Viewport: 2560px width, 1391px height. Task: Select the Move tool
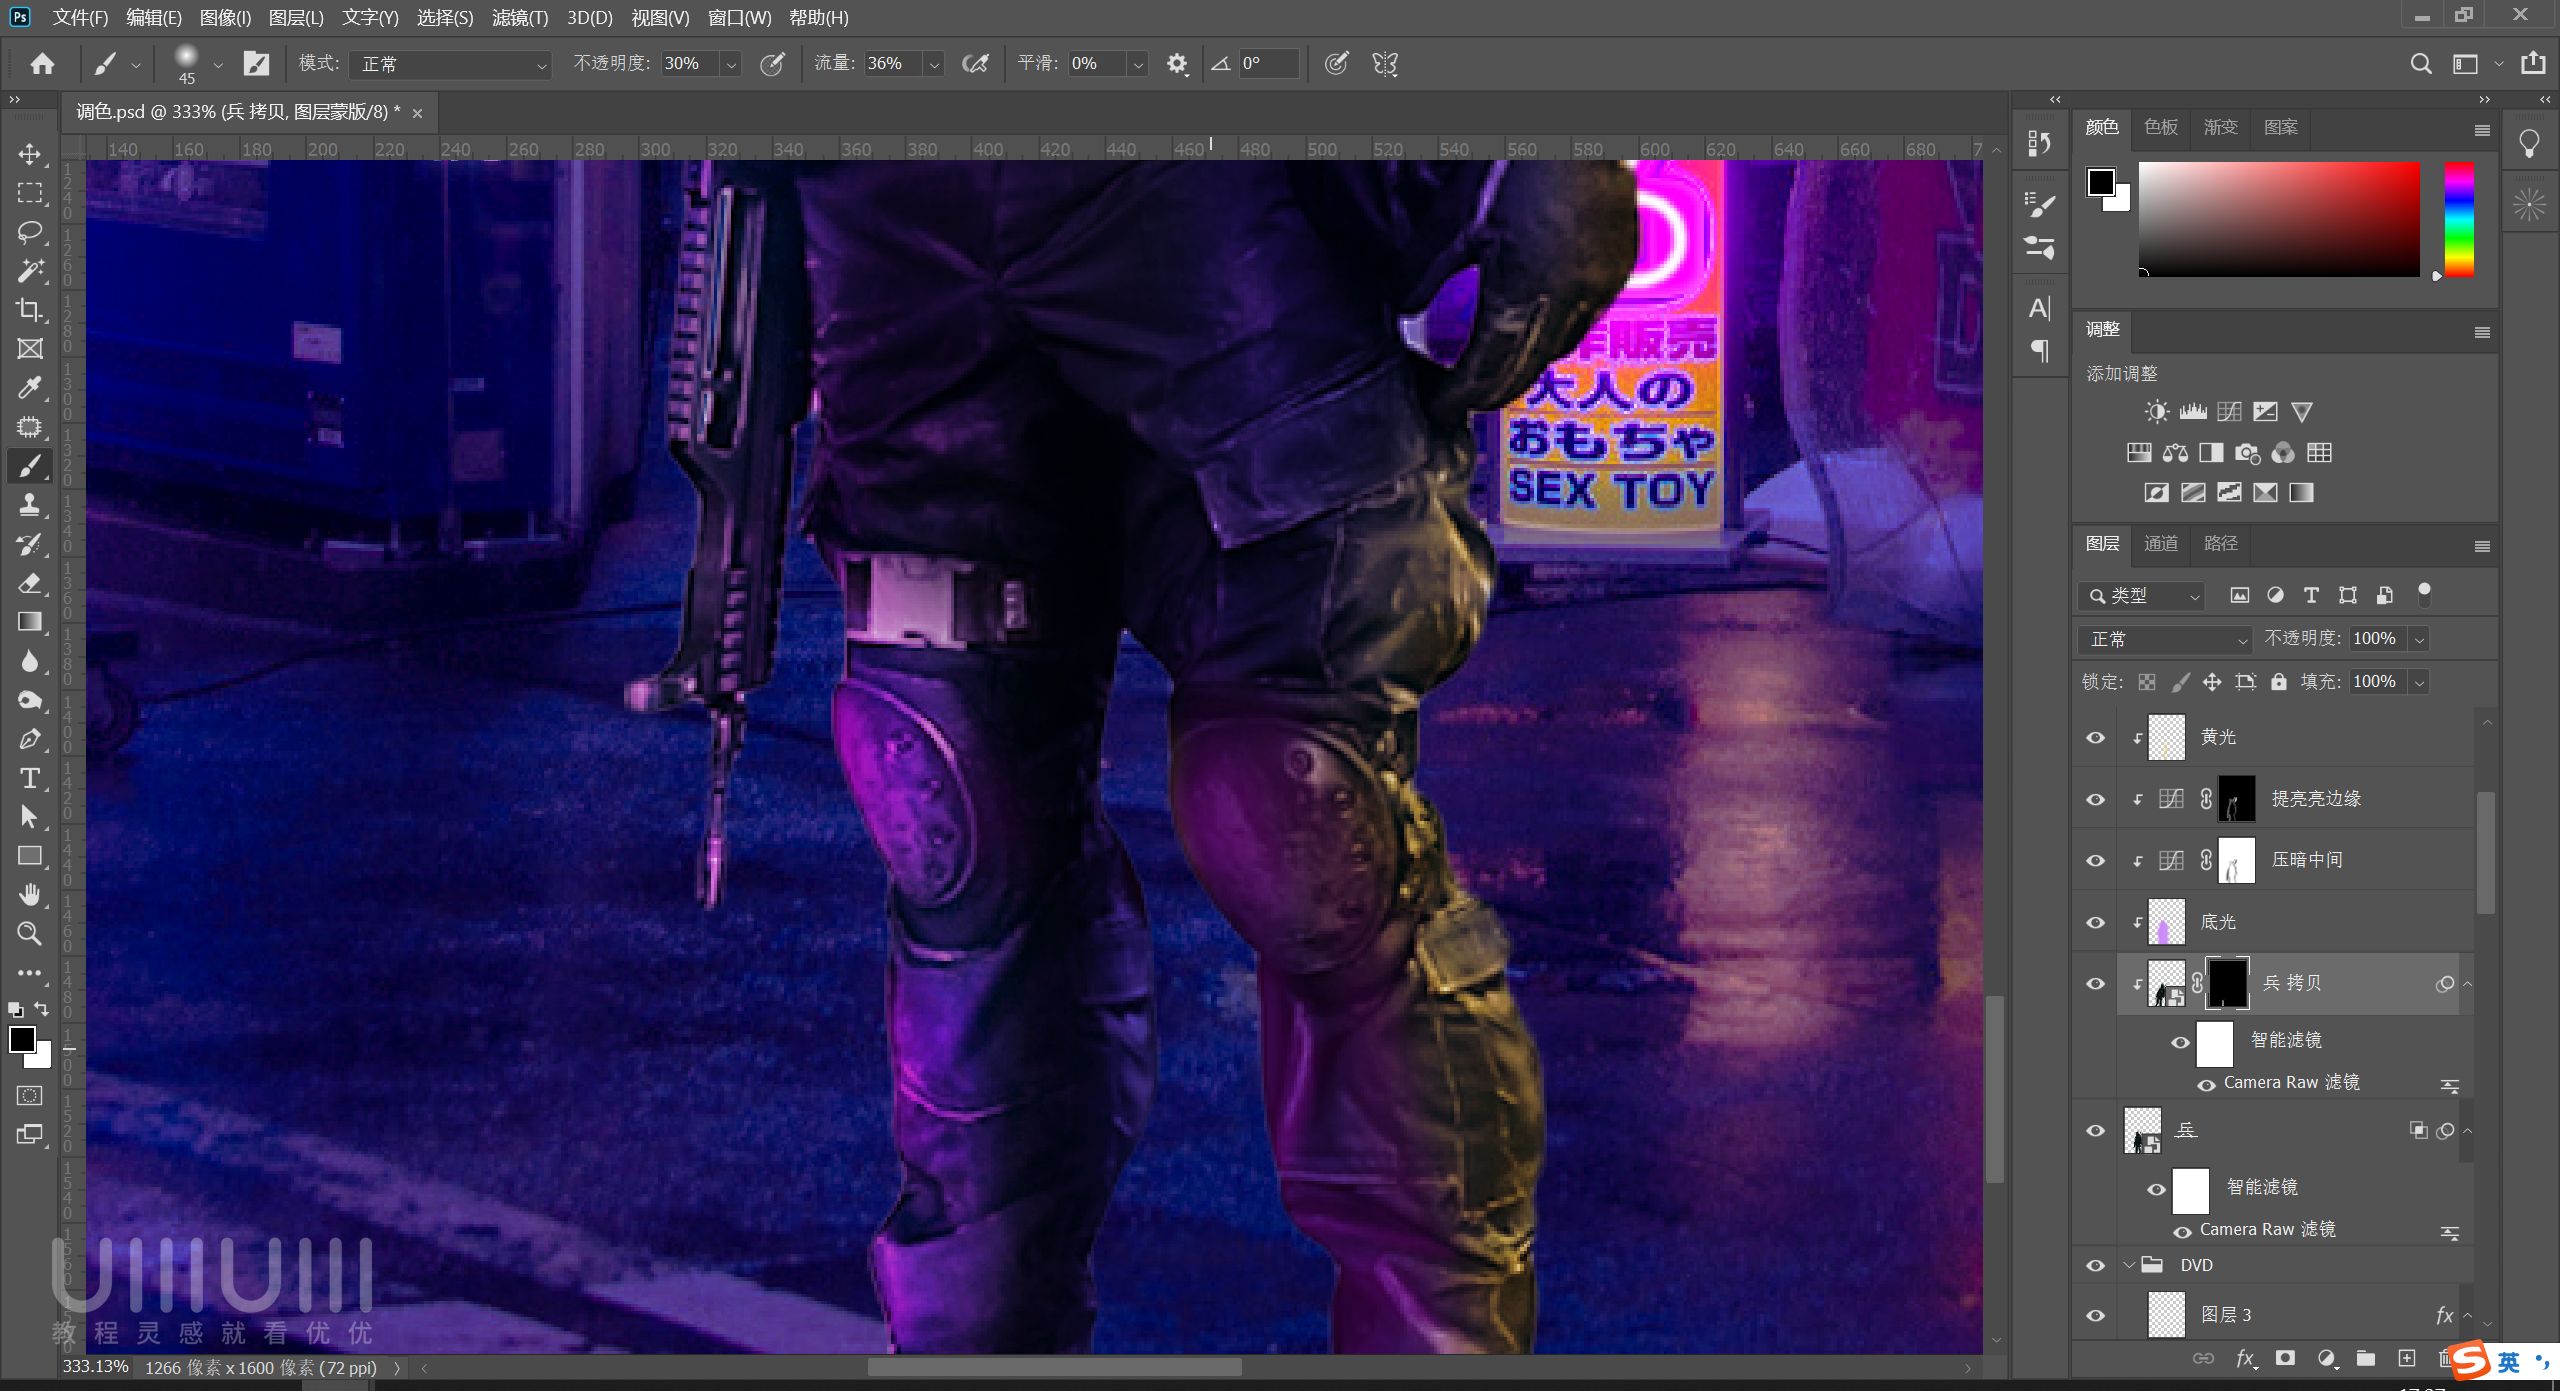coord(30,154)
